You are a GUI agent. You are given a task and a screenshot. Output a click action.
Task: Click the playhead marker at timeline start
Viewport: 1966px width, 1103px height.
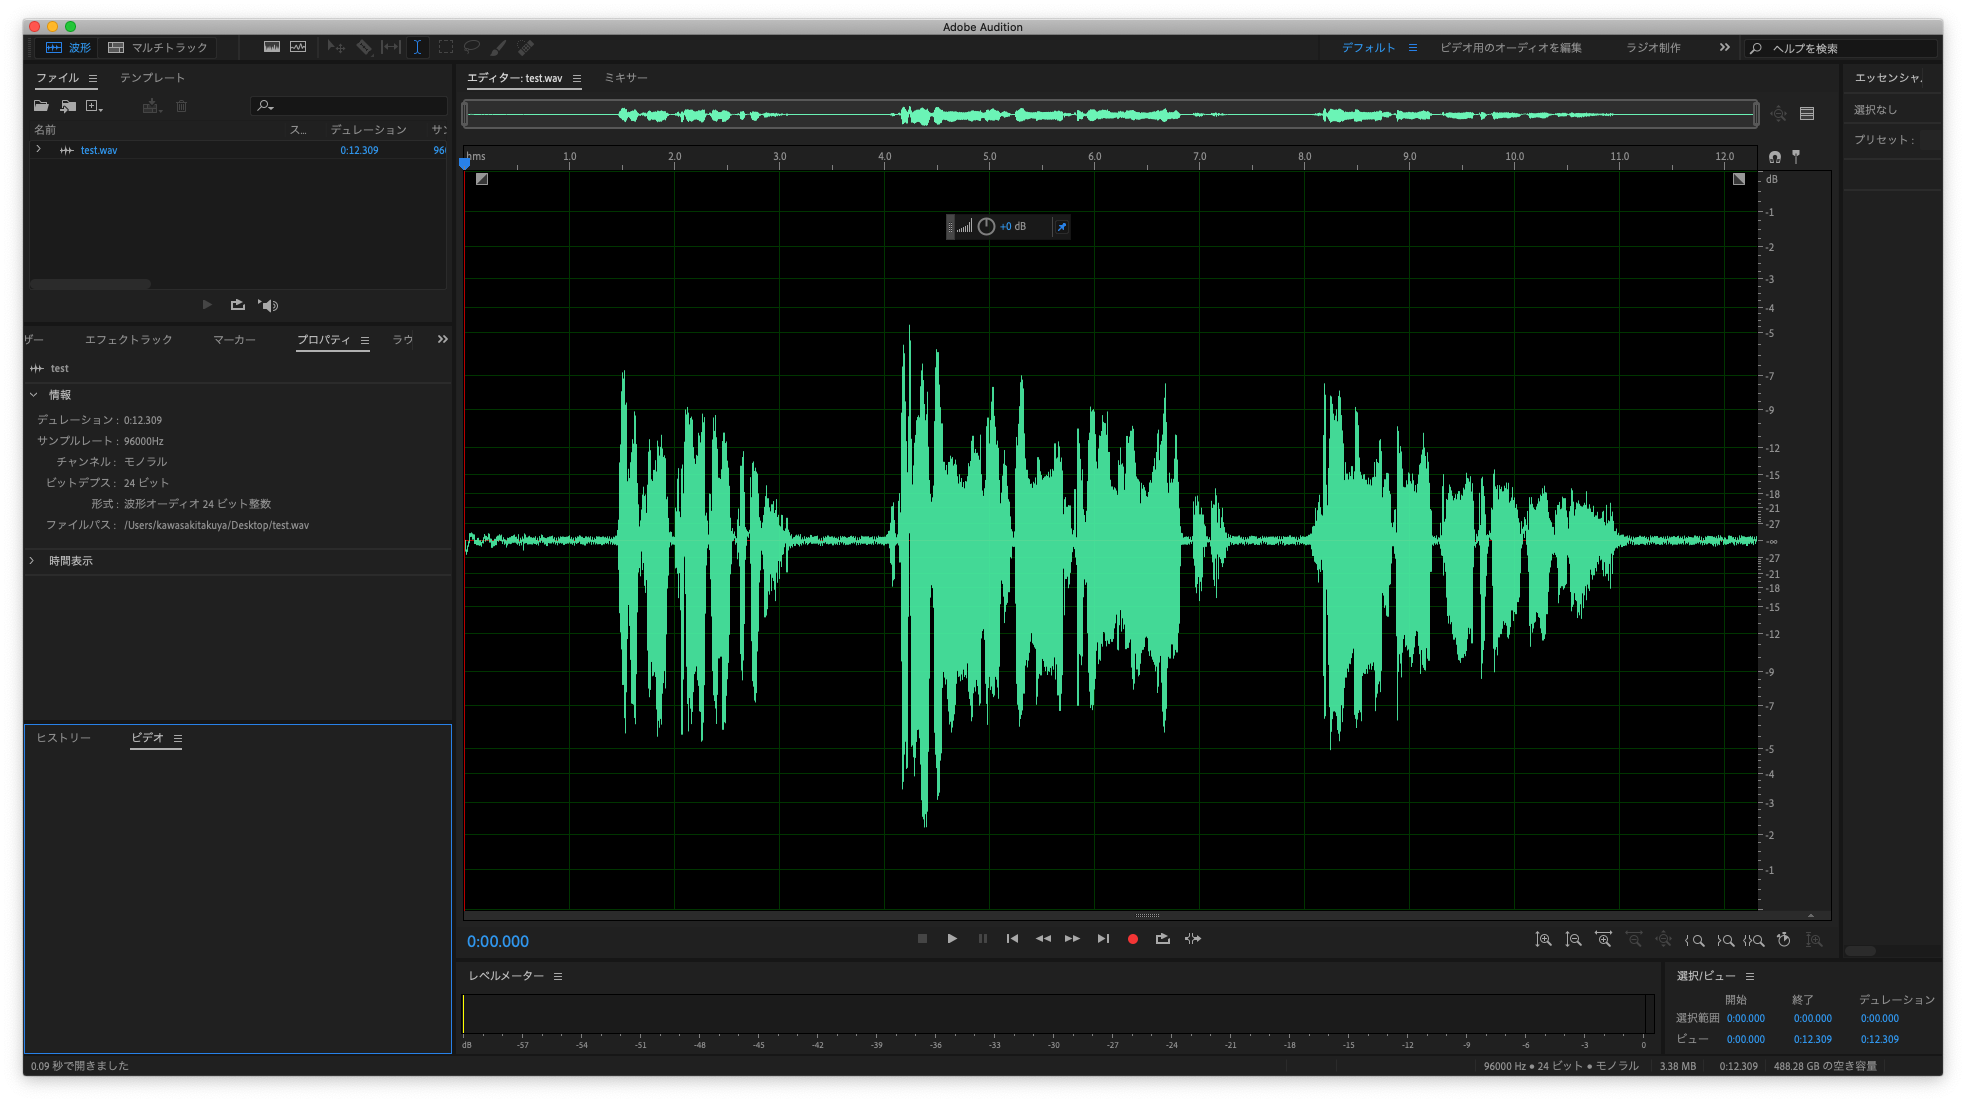pos(465,162)
